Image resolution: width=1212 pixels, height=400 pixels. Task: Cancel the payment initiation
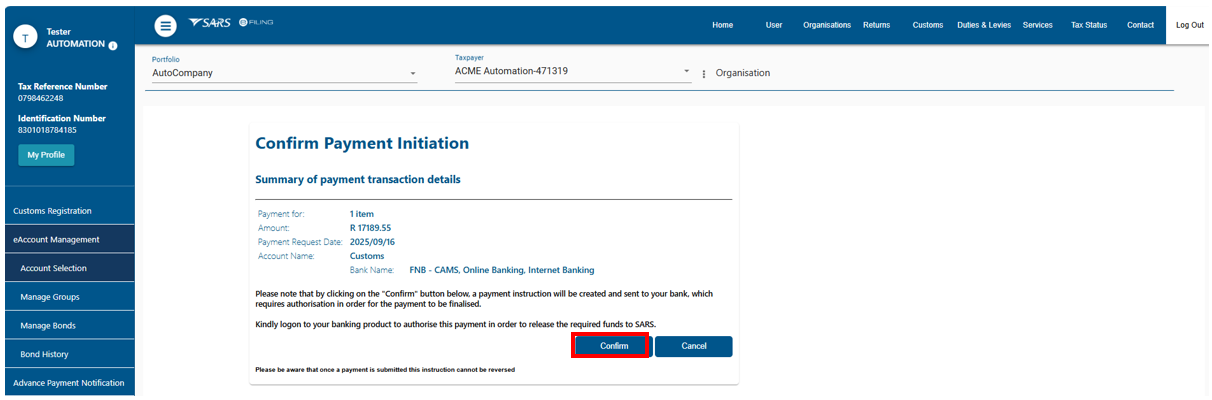click(x=693, y=346)
